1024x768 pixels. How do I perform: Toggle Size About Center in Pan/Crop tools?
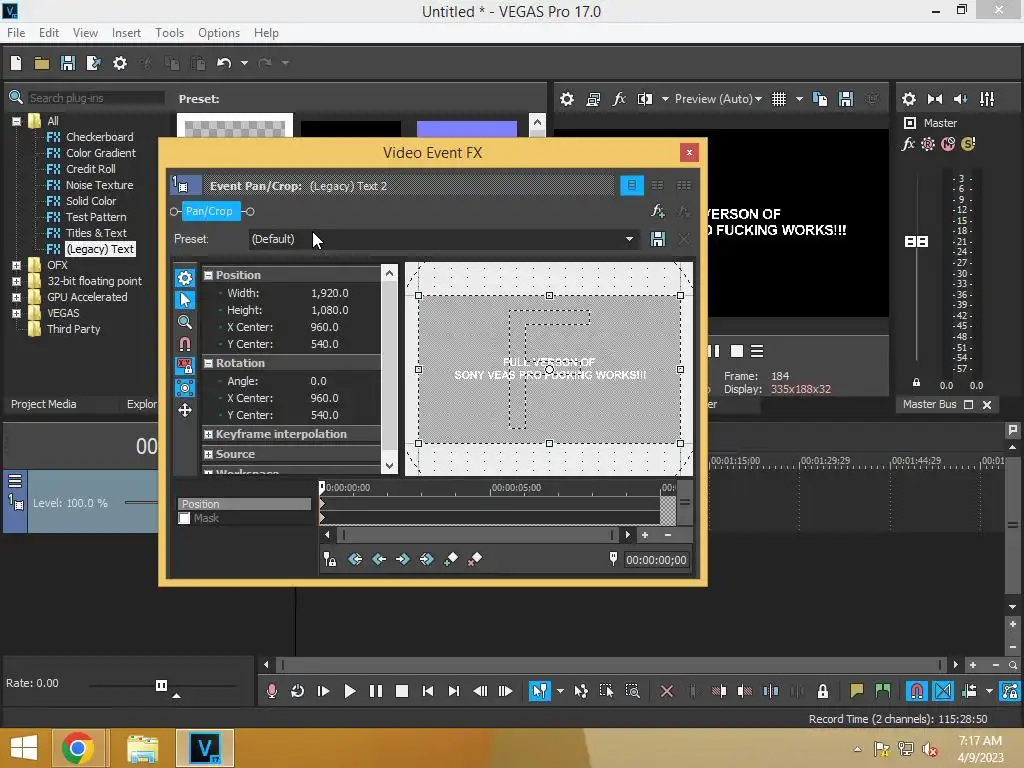pos(185,388)
